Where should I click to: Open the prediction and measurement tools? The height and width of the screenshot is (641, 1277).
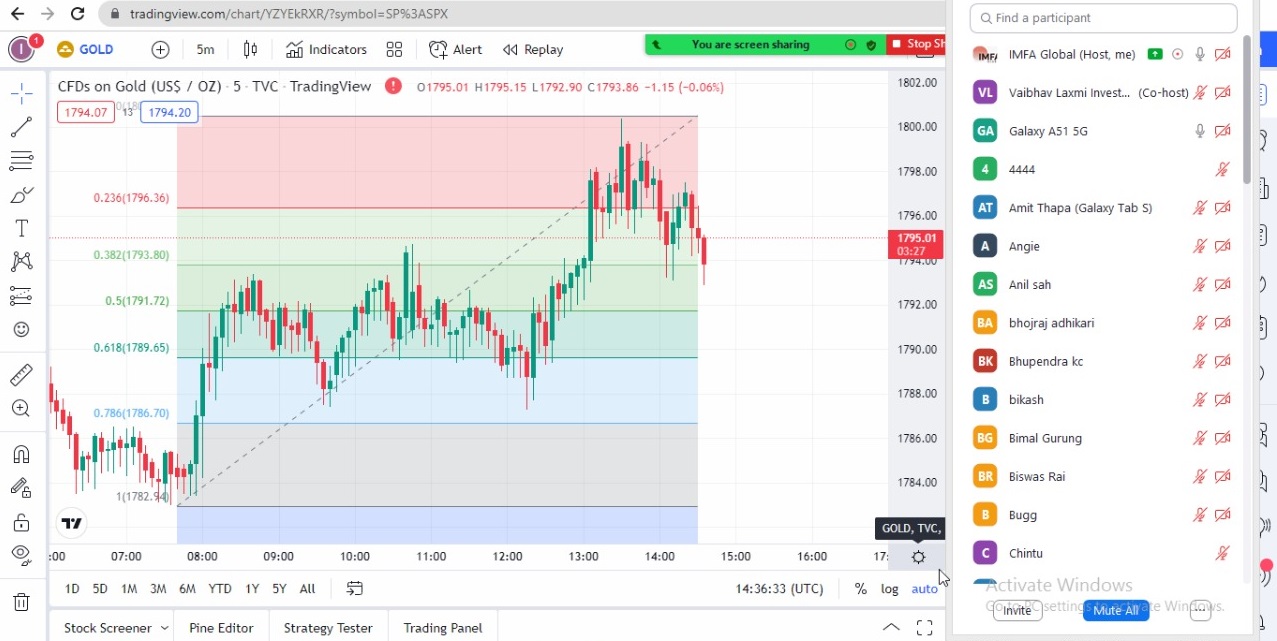[x=21, y=296]
